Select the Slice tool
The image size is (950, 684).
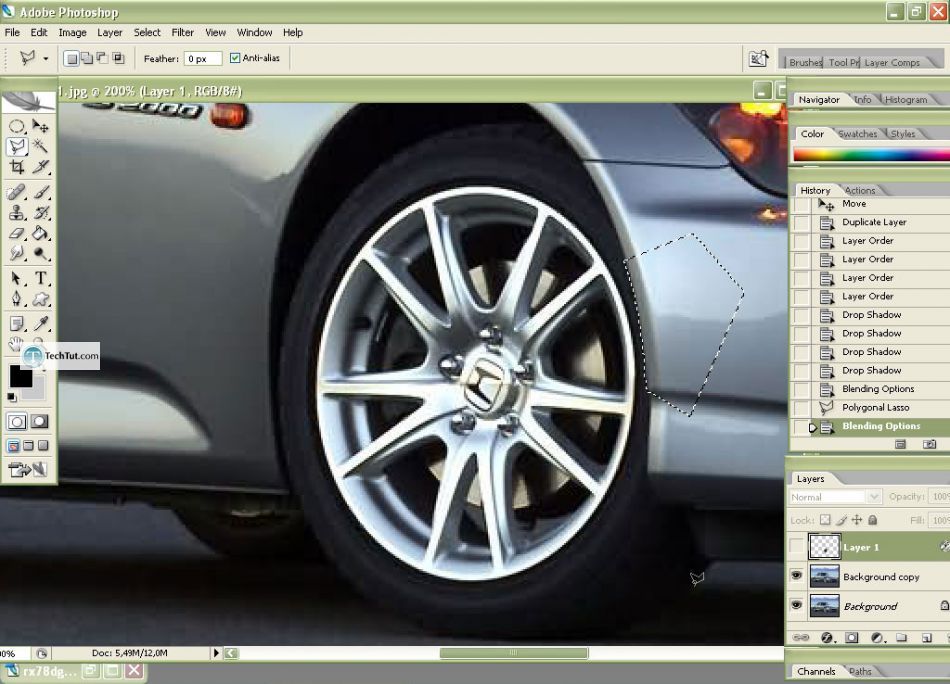coord(41,167)
